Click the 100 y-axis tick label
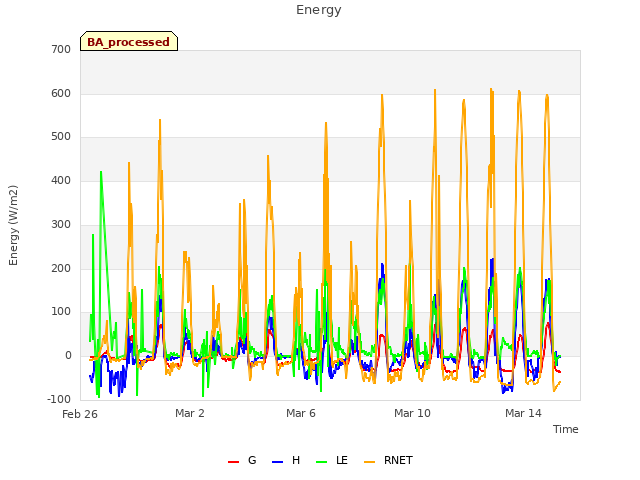The height and width of the screenshot is (480, 640). 61,312
